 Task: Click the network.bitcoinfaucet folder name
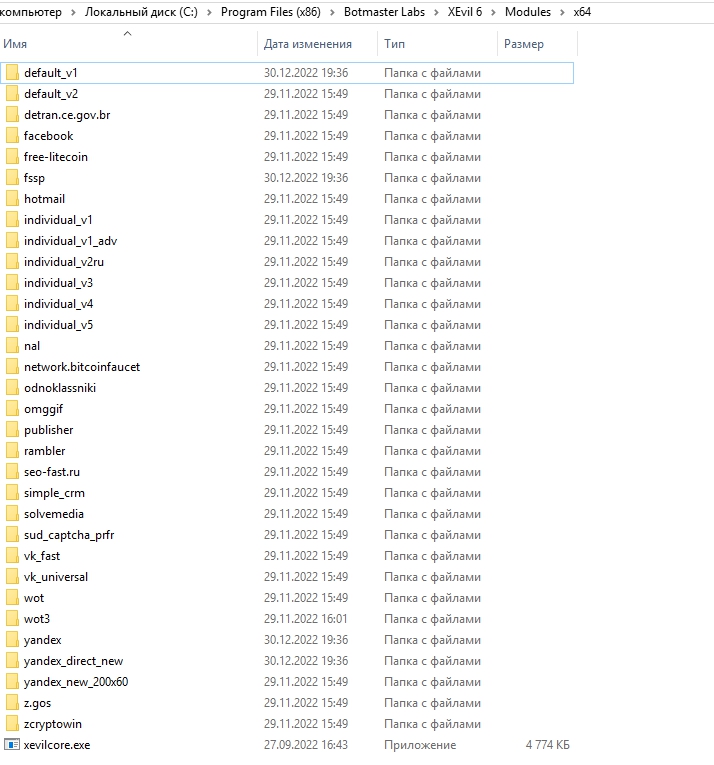point(82,367)
